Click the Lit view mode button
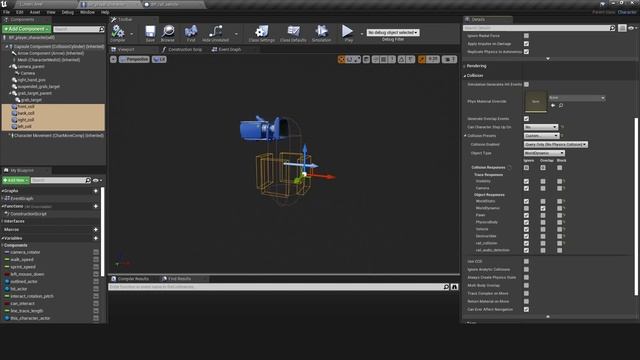The image size is (640, 360). coord(159,59)
